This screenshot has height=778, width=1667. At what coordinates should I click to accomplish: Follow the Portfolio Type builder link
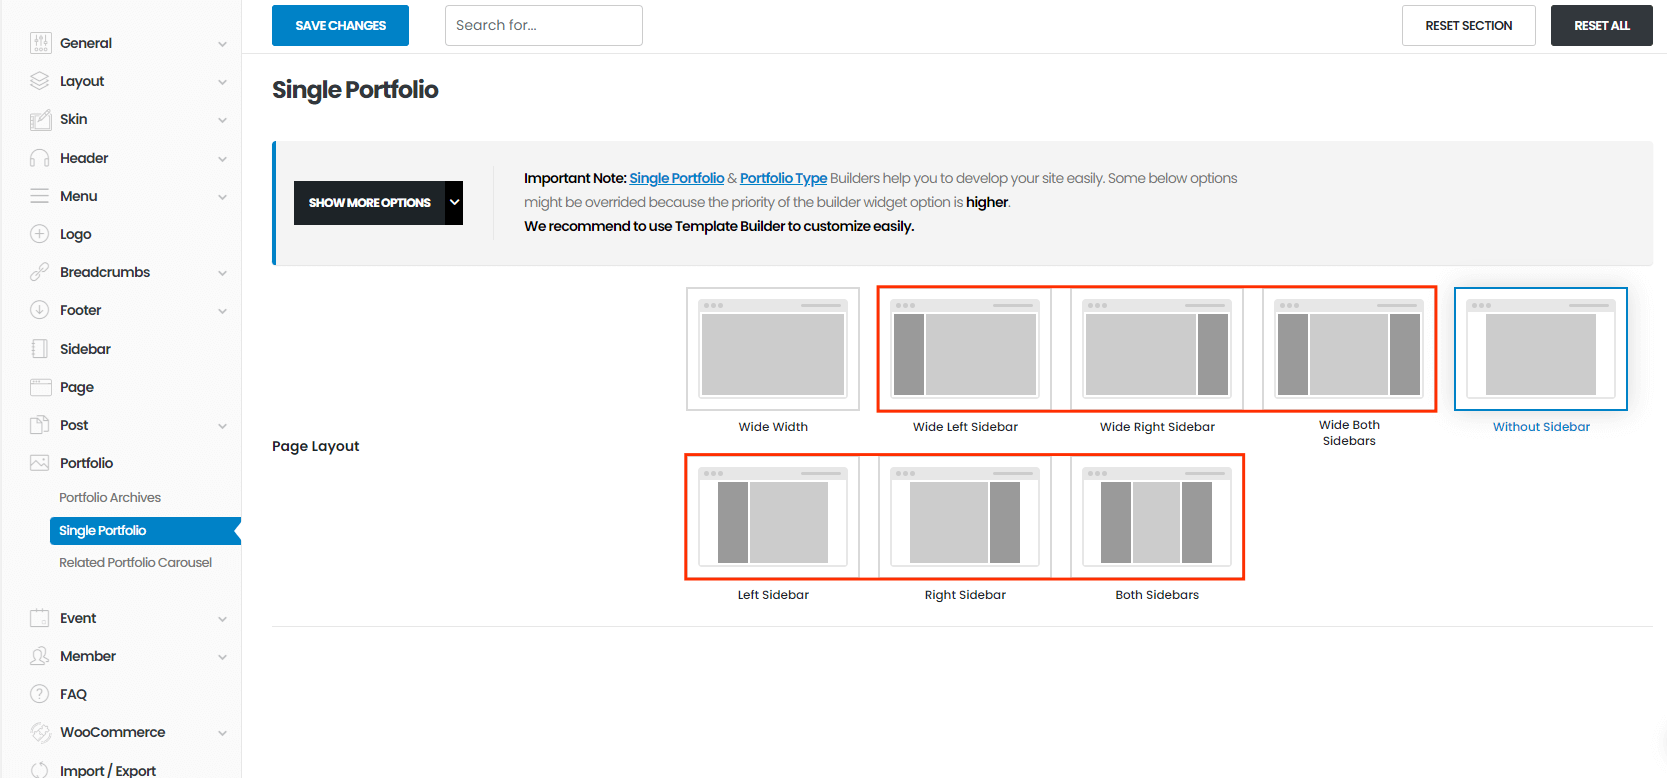[x=783, y=178]
